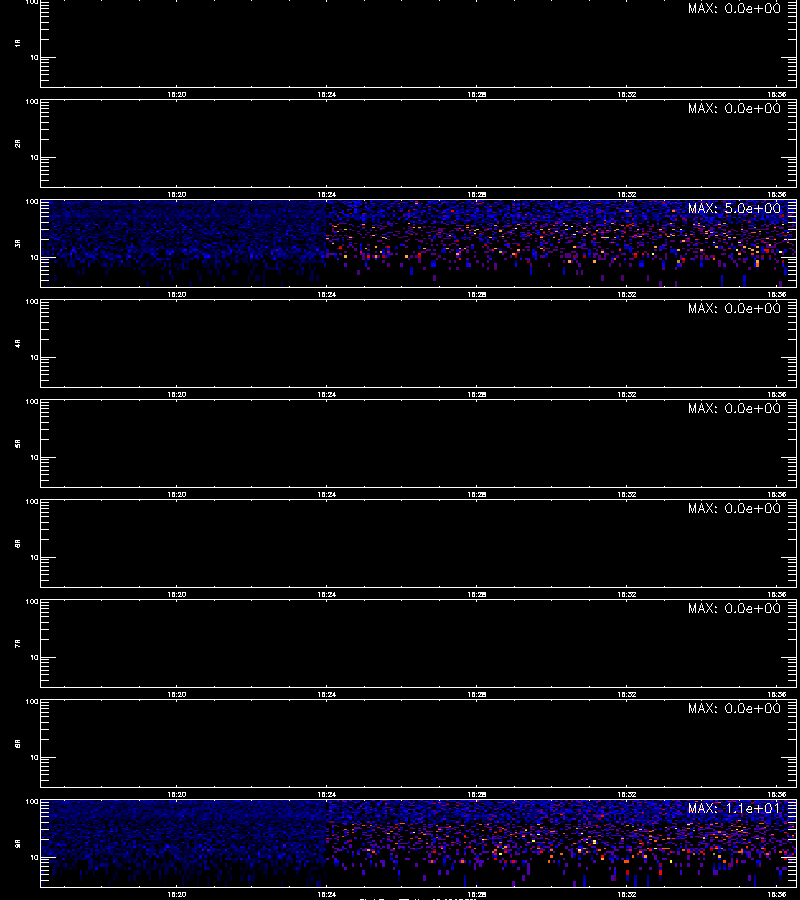This screenshot has width=800, height=900.
Task: Click the MAX: 0.0e+00 readout in panel 4R
Action: (734, 308)
